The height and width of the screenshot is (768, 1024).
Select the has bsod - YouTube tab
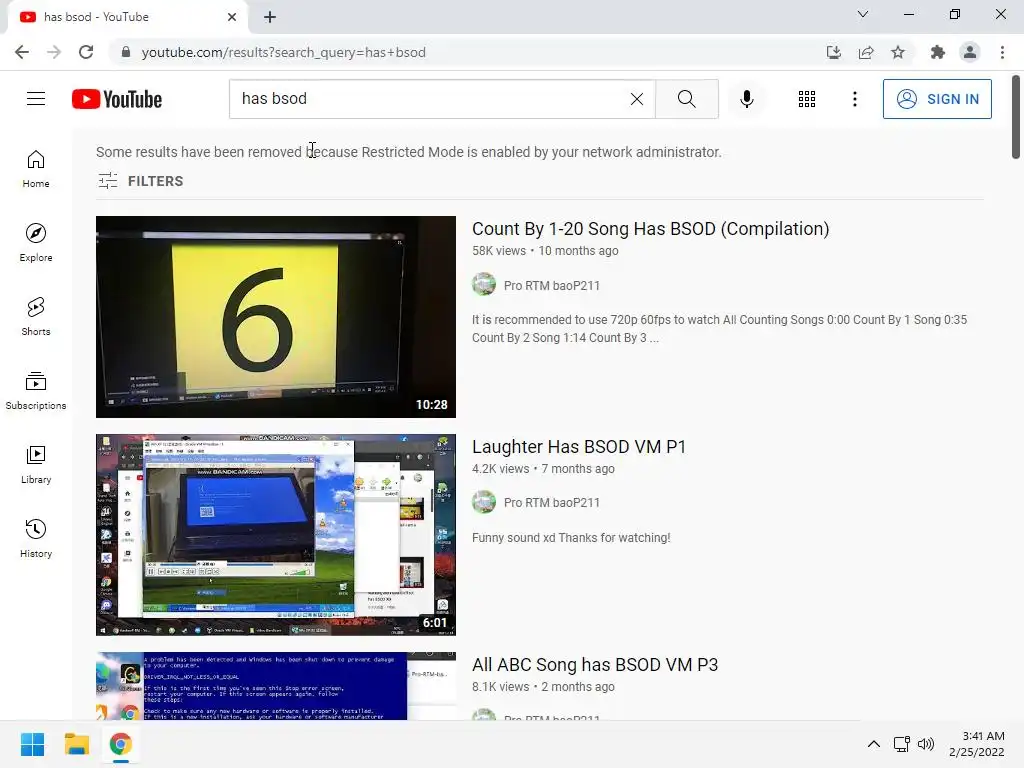127,17
